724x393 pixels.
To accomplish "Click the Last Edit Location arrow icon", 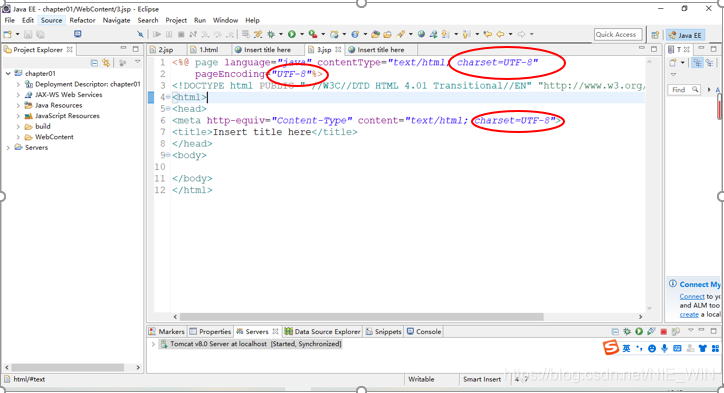I will pyautogui.click(x=488, y=34).
